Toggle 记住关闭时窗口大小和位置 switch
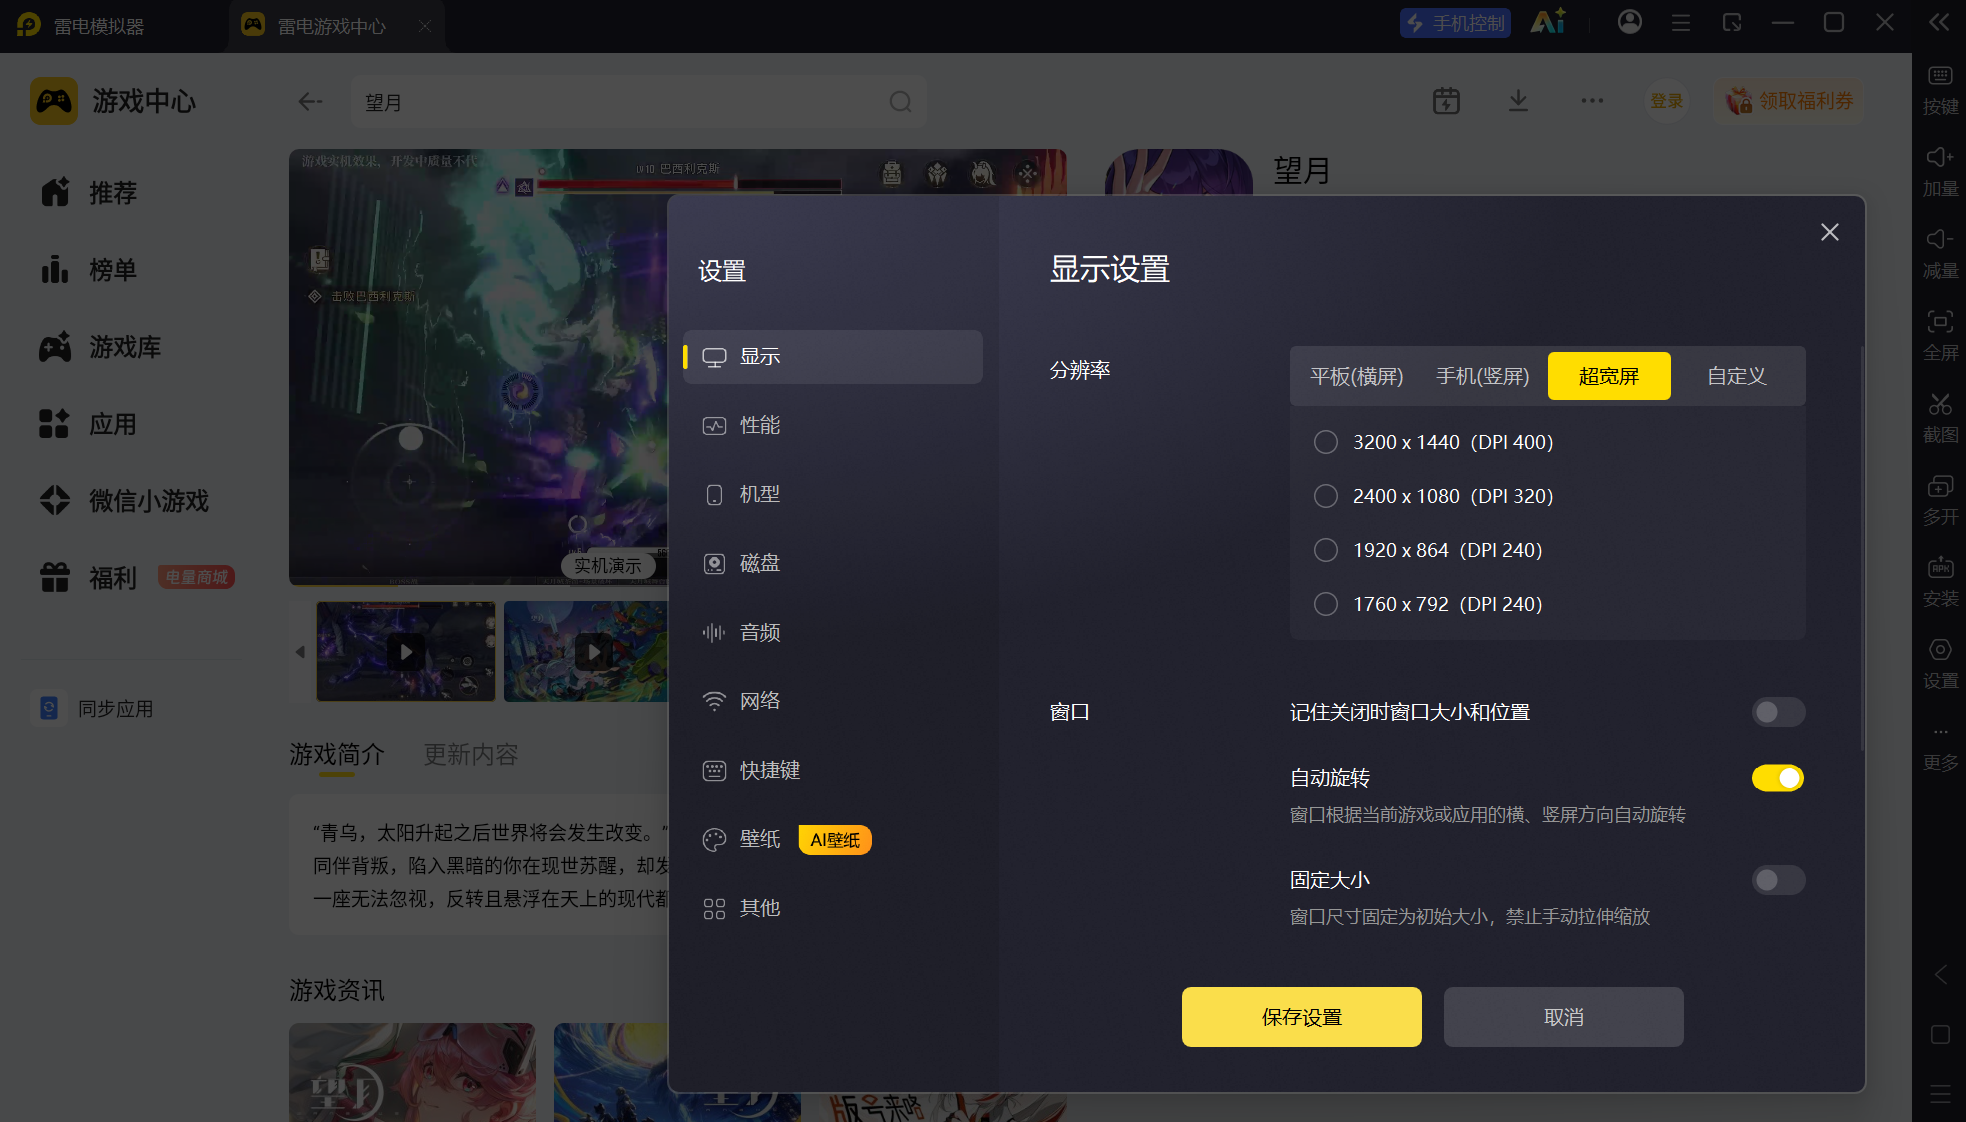This screenshot has width=1966, height=1122. click(x=1778, y=712)
